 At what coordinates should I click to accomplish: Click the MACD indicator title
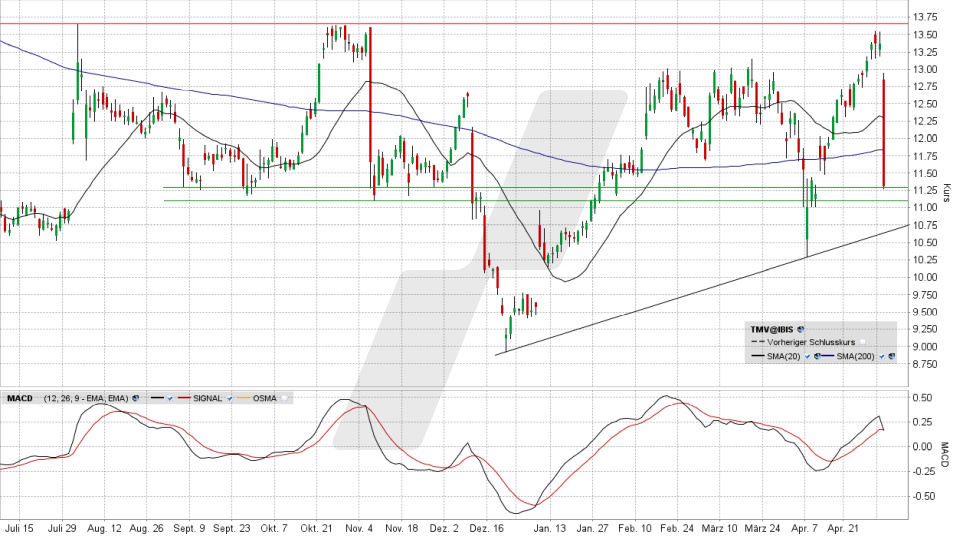coord(20,397)
